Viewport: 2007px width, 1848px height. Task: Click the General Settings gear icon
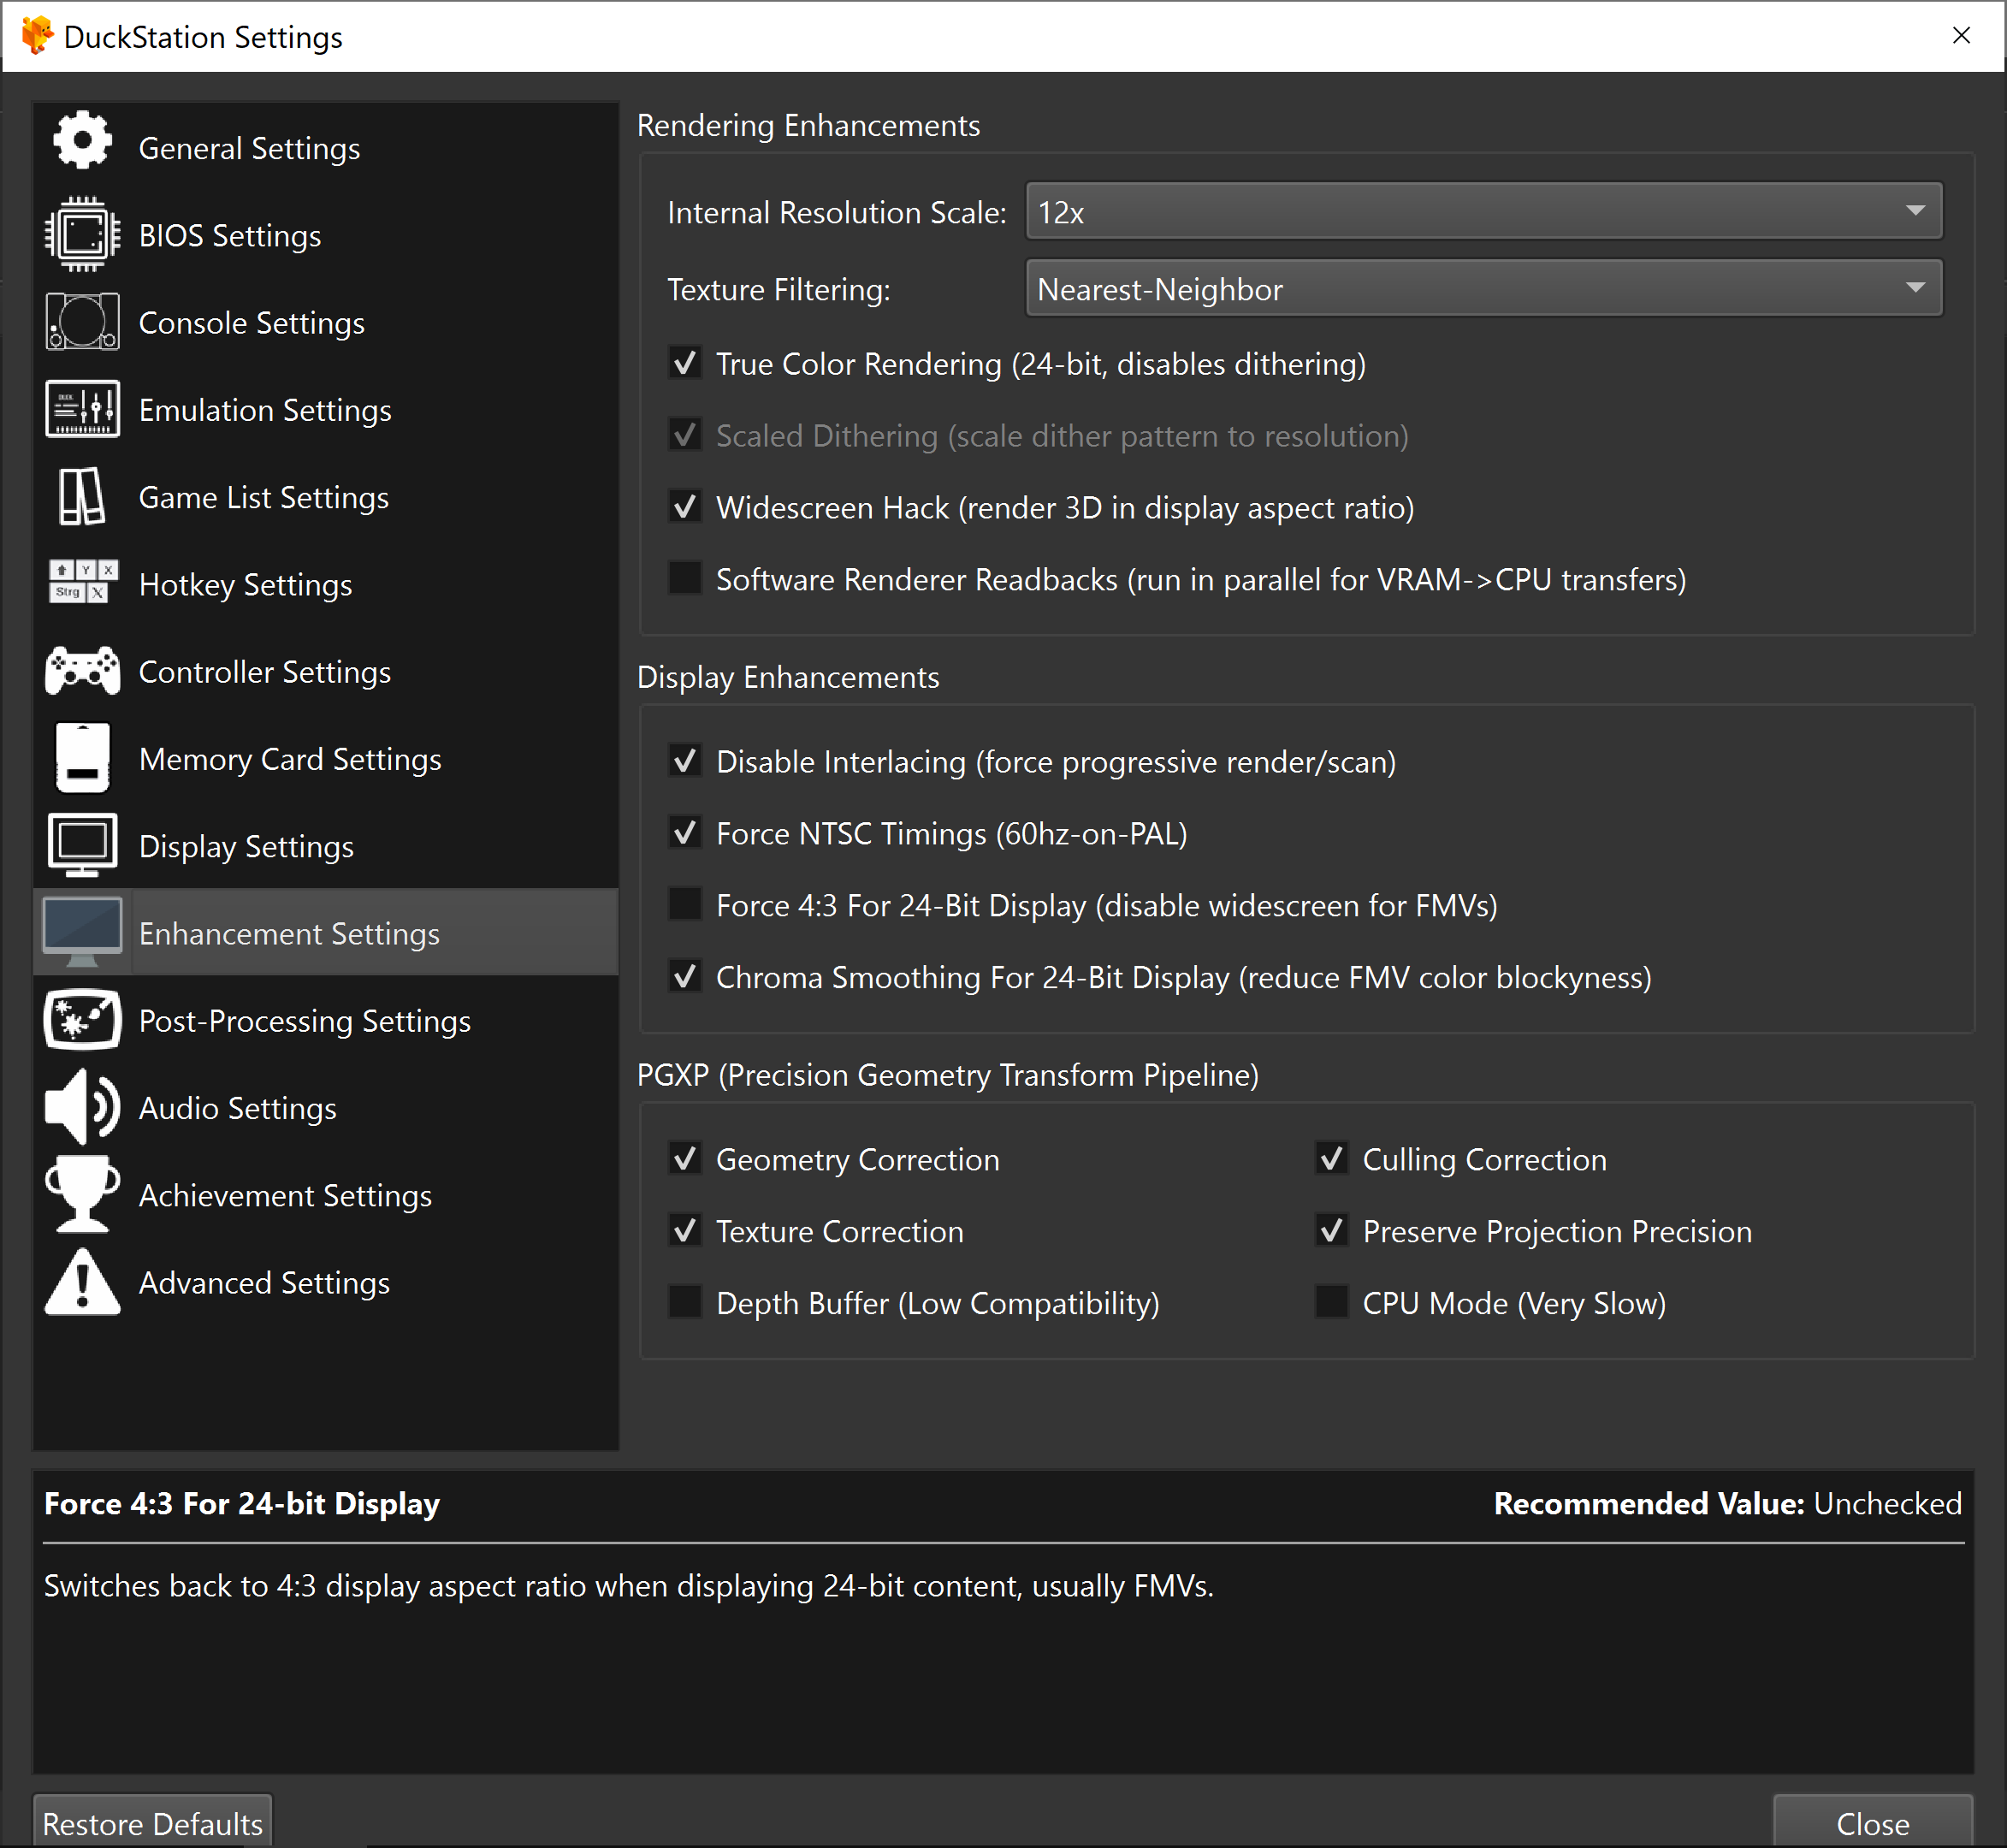click(82, 140)
